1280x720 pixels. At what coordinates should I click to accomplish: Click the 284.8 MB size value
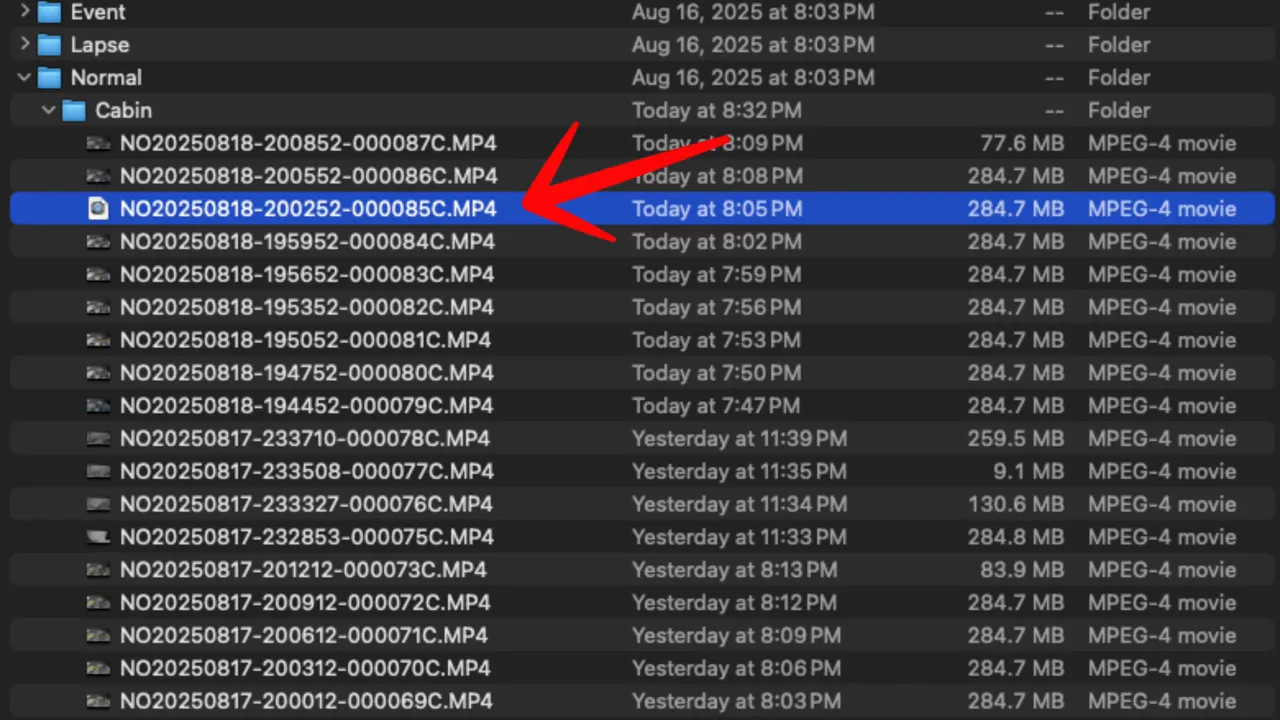click(x=1016, y=537)
